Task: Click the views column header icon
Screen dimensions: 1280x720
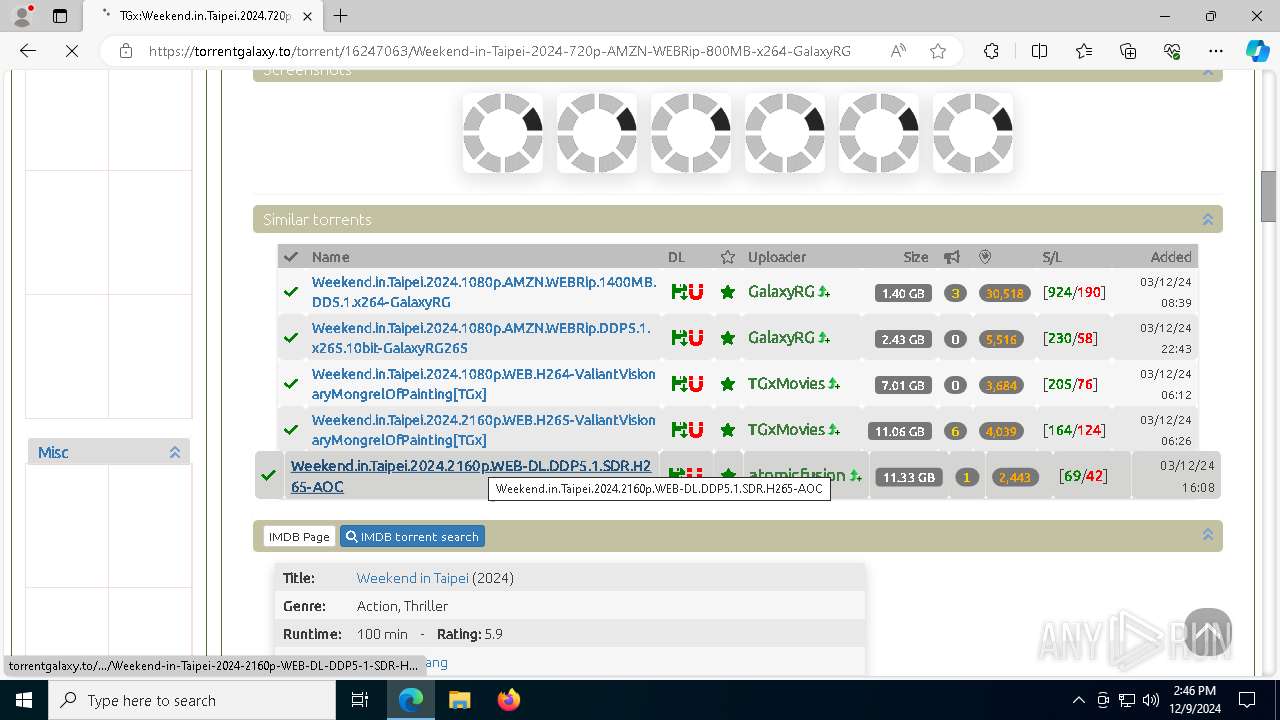Action: pyautogui.click(x=985, y=257)
